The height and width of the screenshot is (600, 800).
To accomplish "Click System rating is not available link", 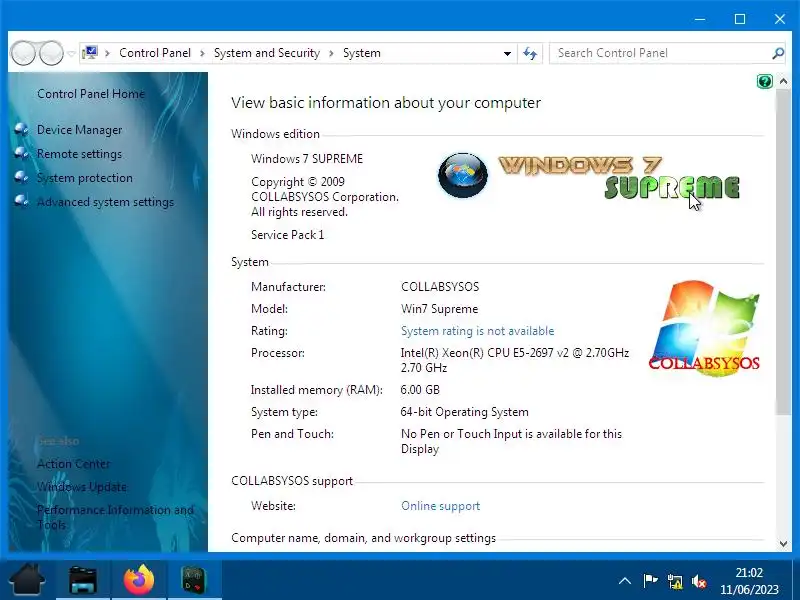I will 478,331.
